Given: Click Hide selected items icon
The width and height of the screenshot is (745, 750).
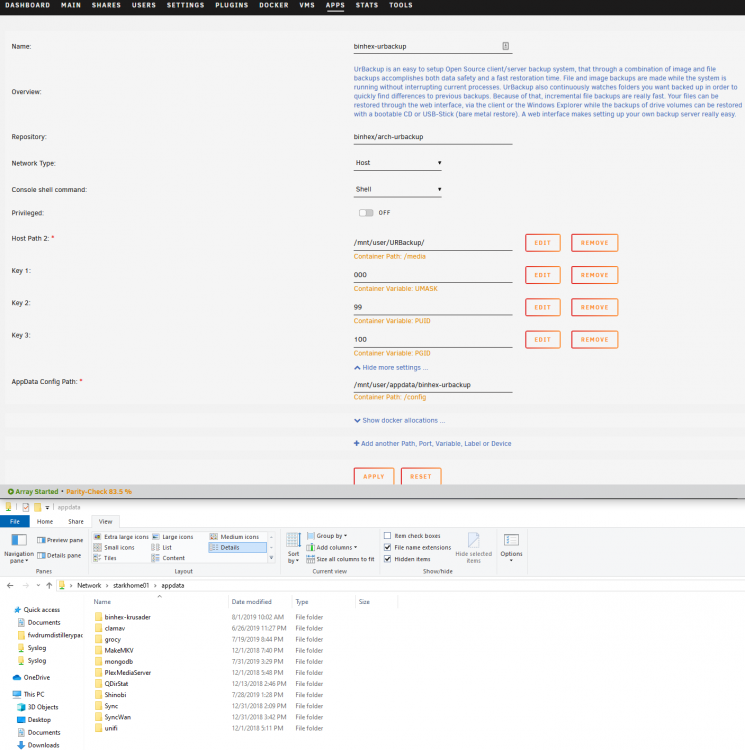Looking at the screenshot, I should 473,548.
